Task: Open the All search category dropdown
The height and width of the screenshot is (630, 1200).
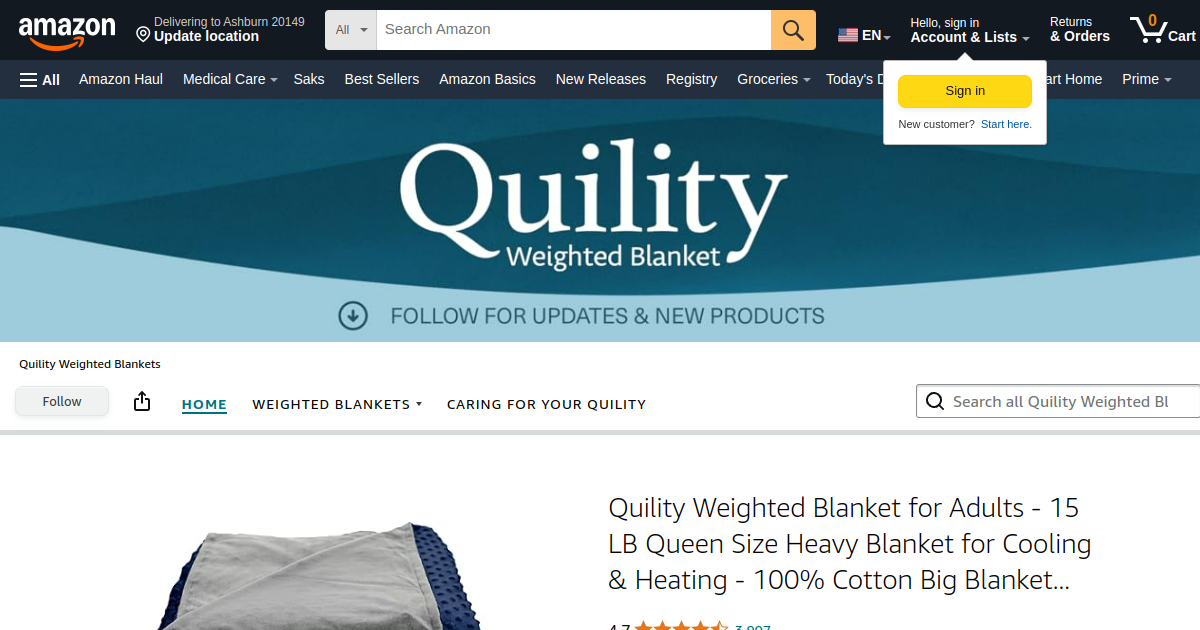Action: tap(351, 30)
